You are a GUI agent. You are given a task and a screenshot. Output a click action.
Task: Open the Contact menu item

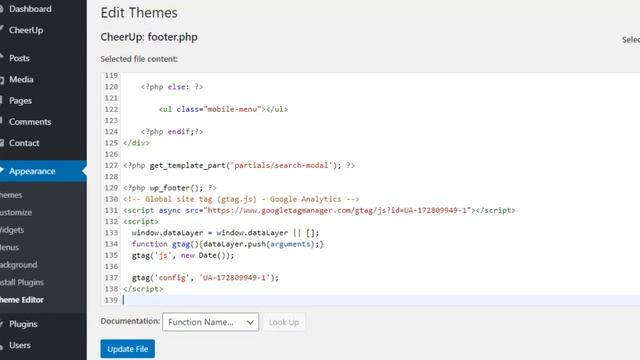24,143
